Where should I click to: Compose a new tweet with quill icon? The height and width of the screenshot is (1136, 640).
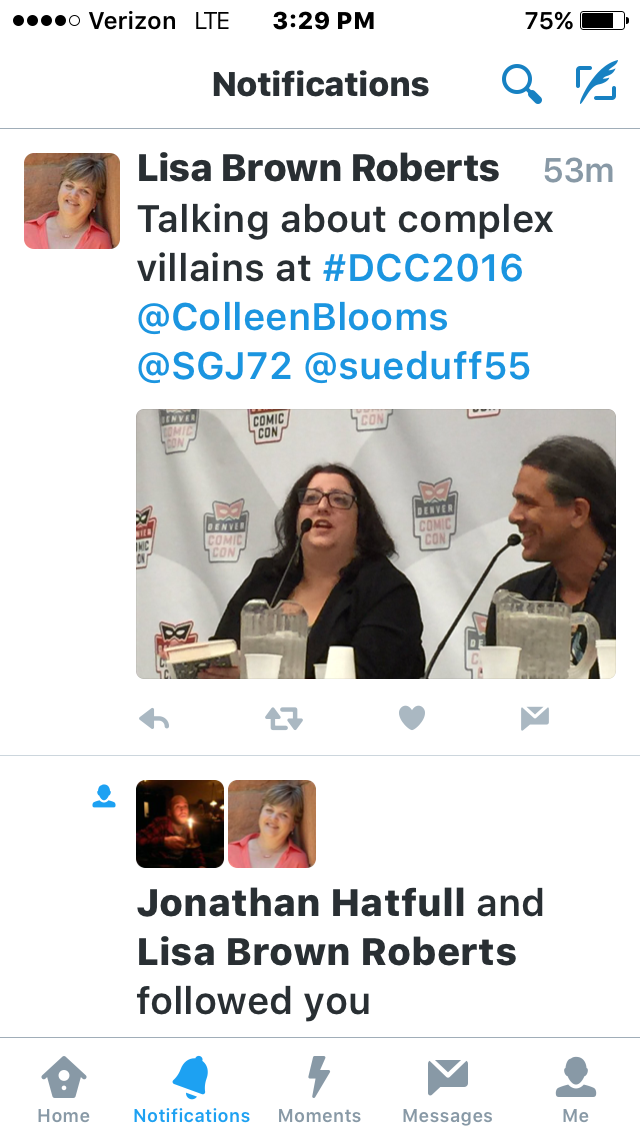coord(597,81)
